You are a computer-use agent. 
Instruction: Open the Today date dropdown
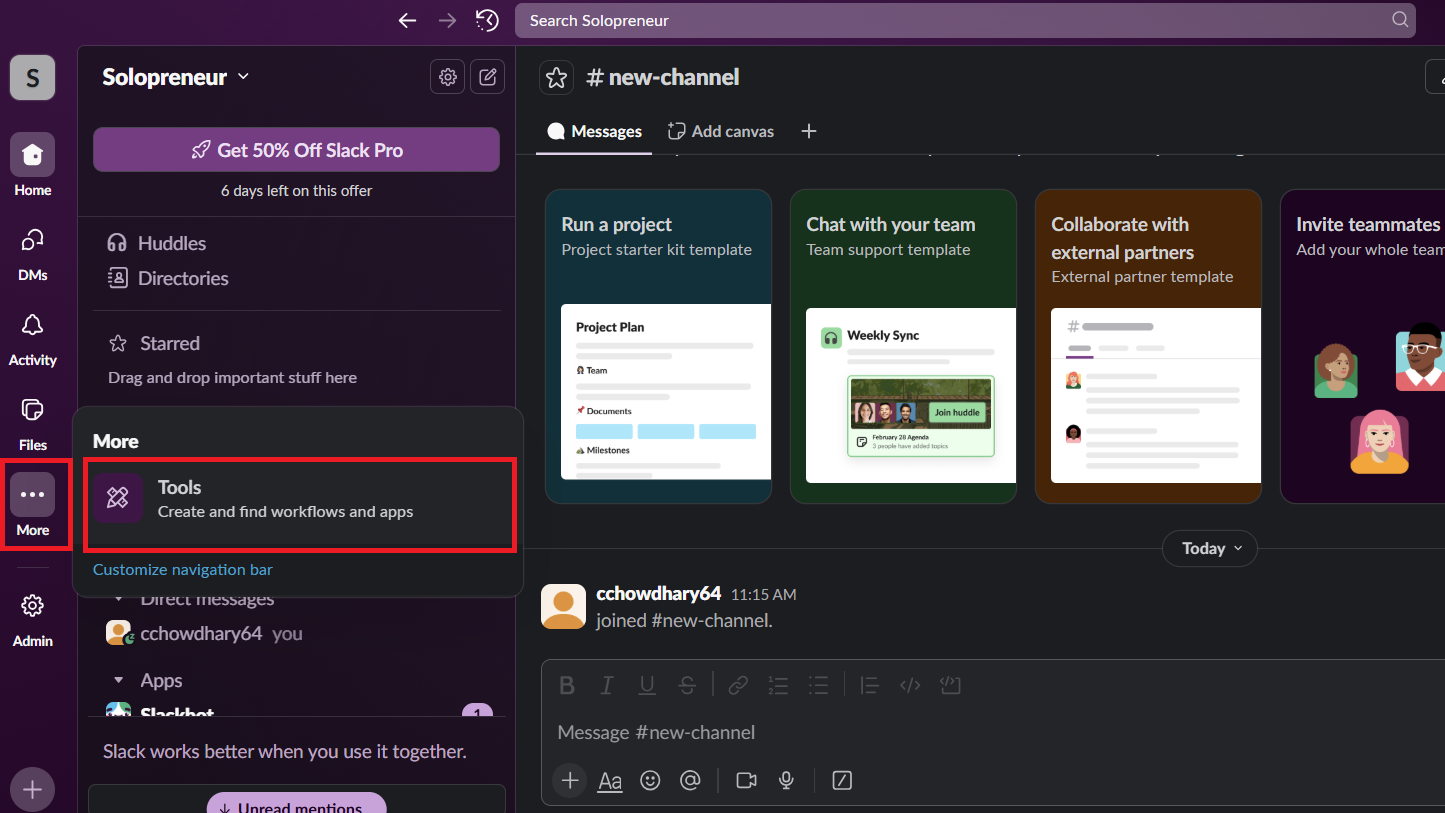1210,548
